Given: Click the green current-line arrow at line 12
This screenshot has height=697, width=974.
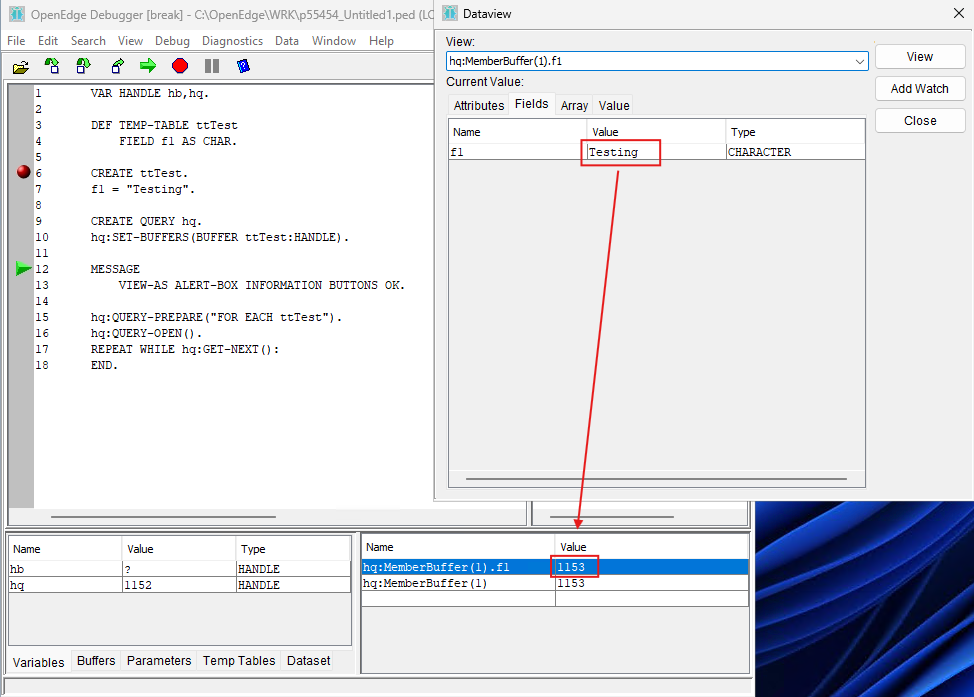Looking at the screenshot, I should point(24,268).
